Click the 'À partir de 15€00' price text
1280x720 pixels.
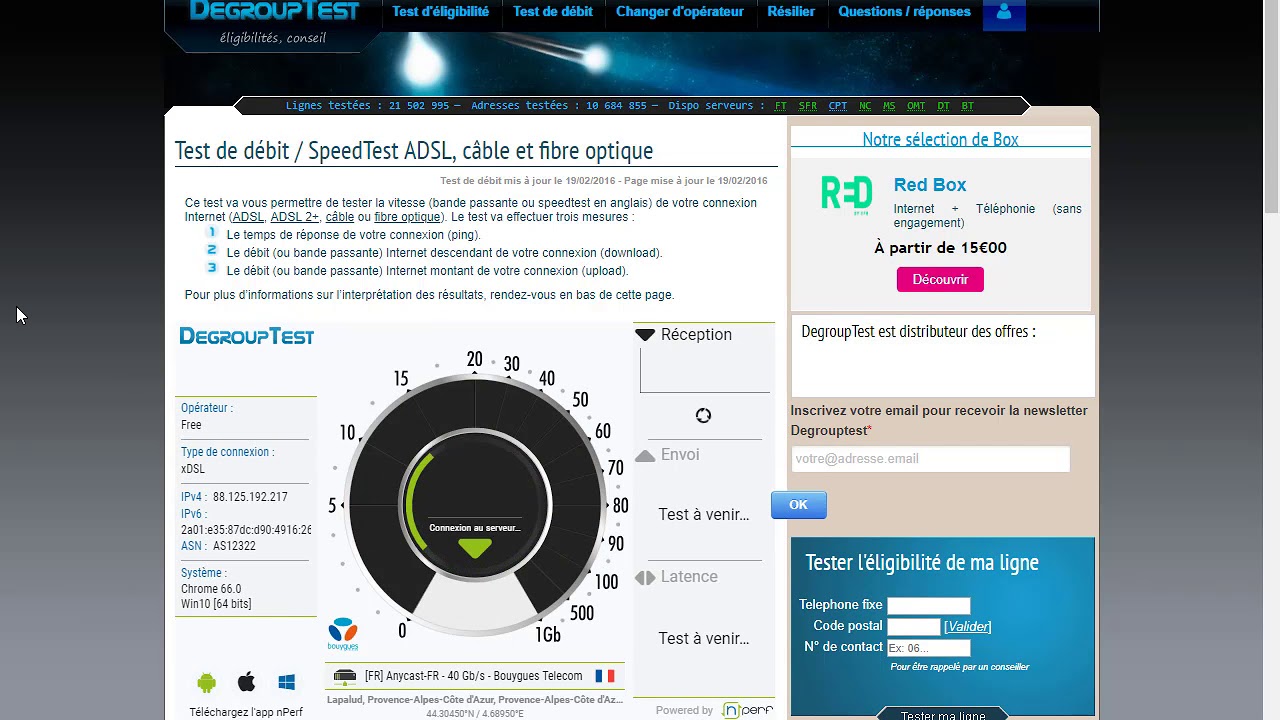[940, 248]
